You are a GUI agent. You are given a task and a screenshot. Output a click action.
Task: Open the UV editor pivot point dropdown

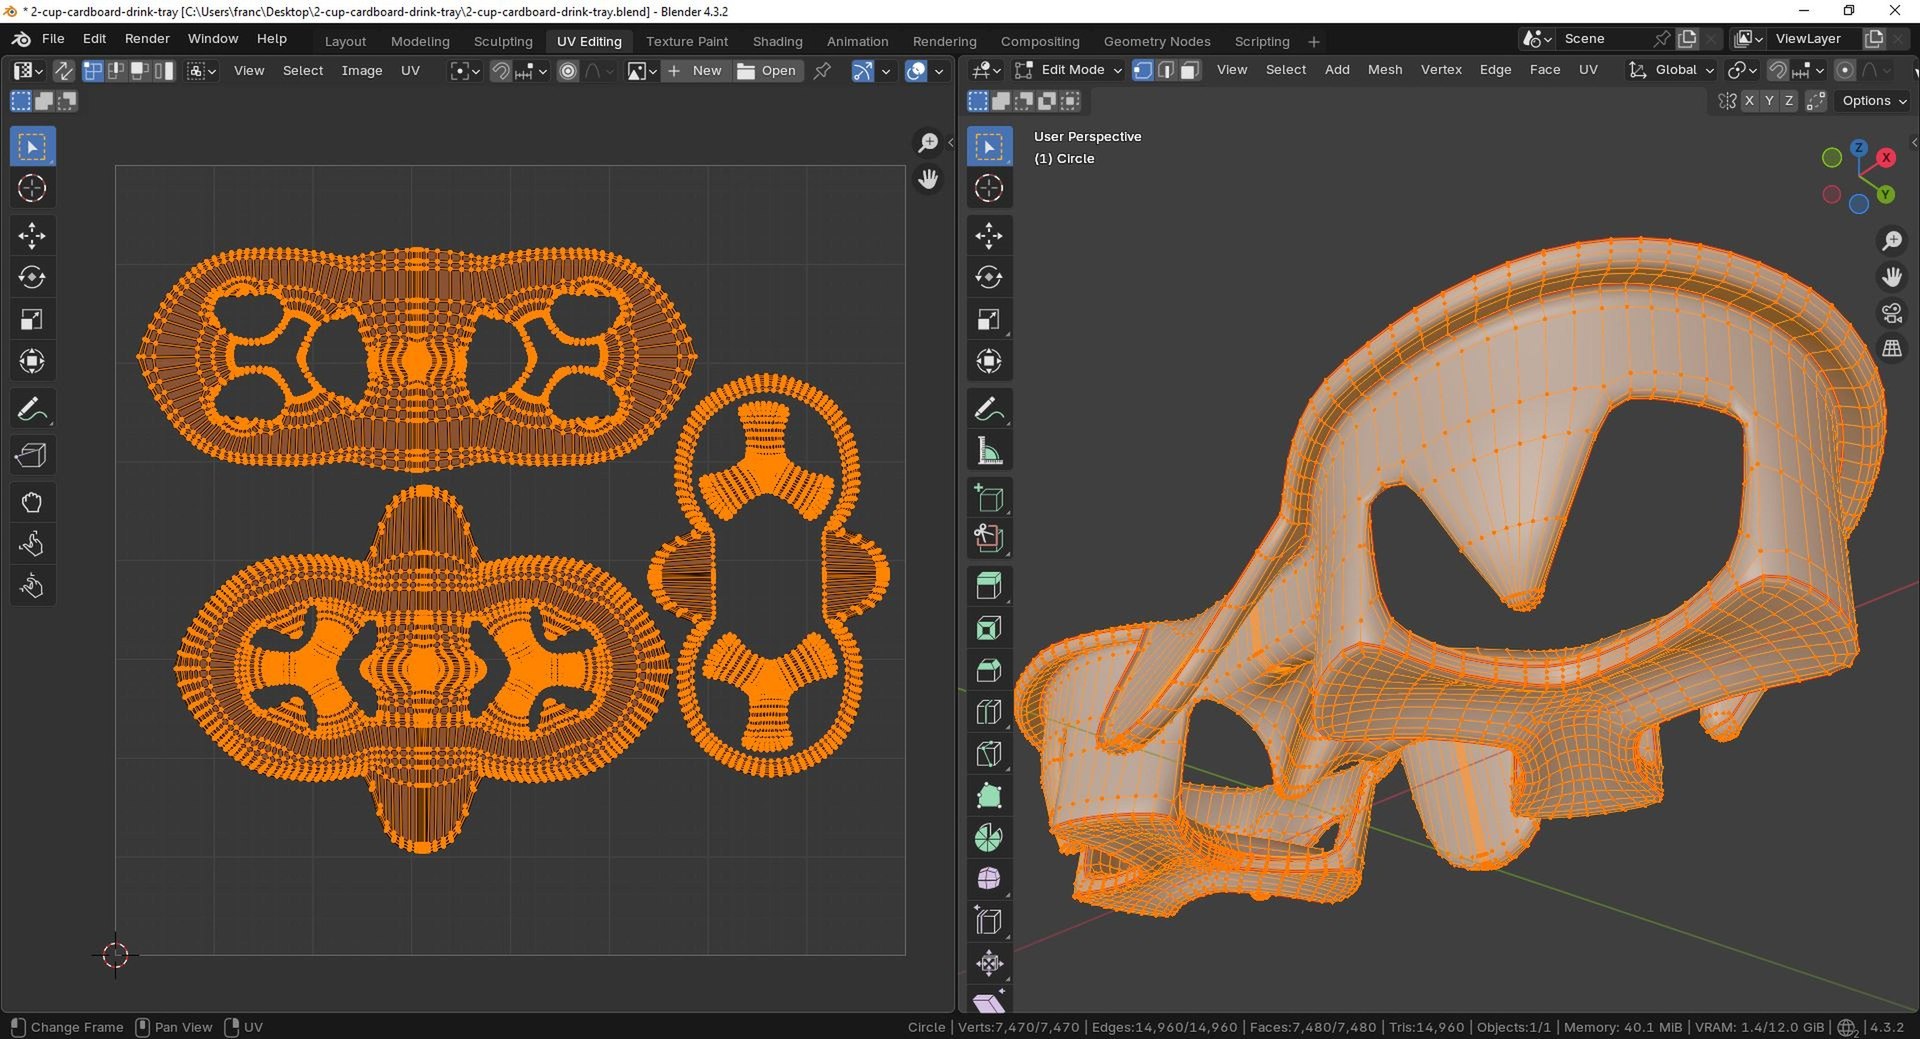click(x=465, y=71)
